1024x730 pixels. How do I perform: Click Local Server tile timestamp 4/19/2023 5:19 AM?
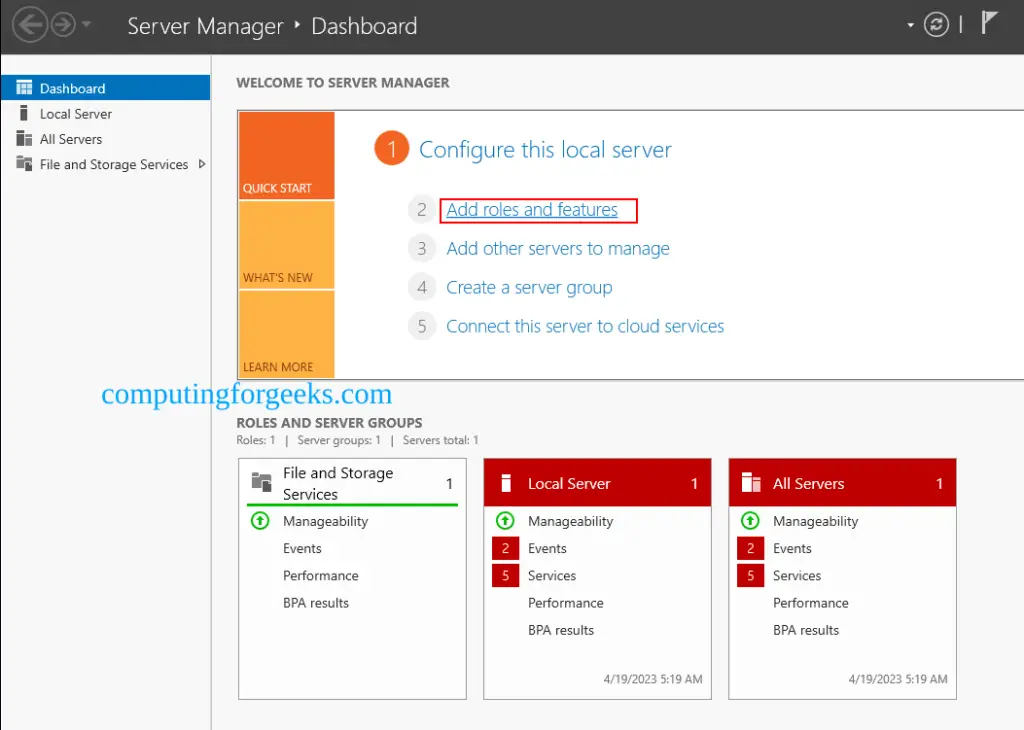[x=653, y=679]
